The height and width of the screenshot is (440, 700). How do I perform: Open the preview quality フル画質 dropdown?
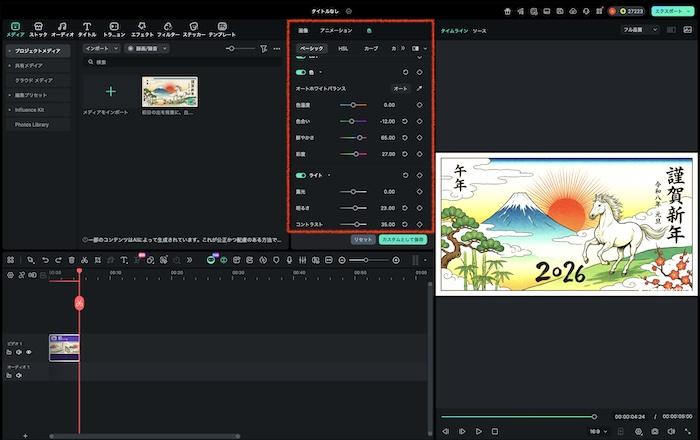pos(640,29)
